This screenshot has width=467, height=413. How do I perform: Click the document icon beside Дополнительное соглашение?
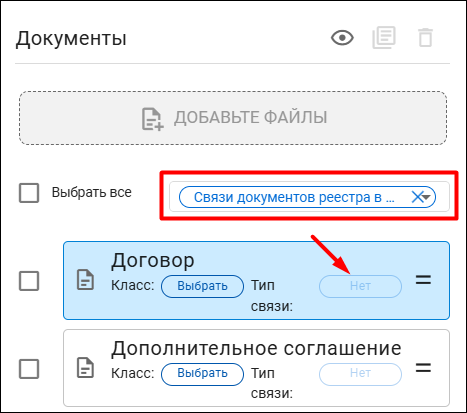point(85,368)
